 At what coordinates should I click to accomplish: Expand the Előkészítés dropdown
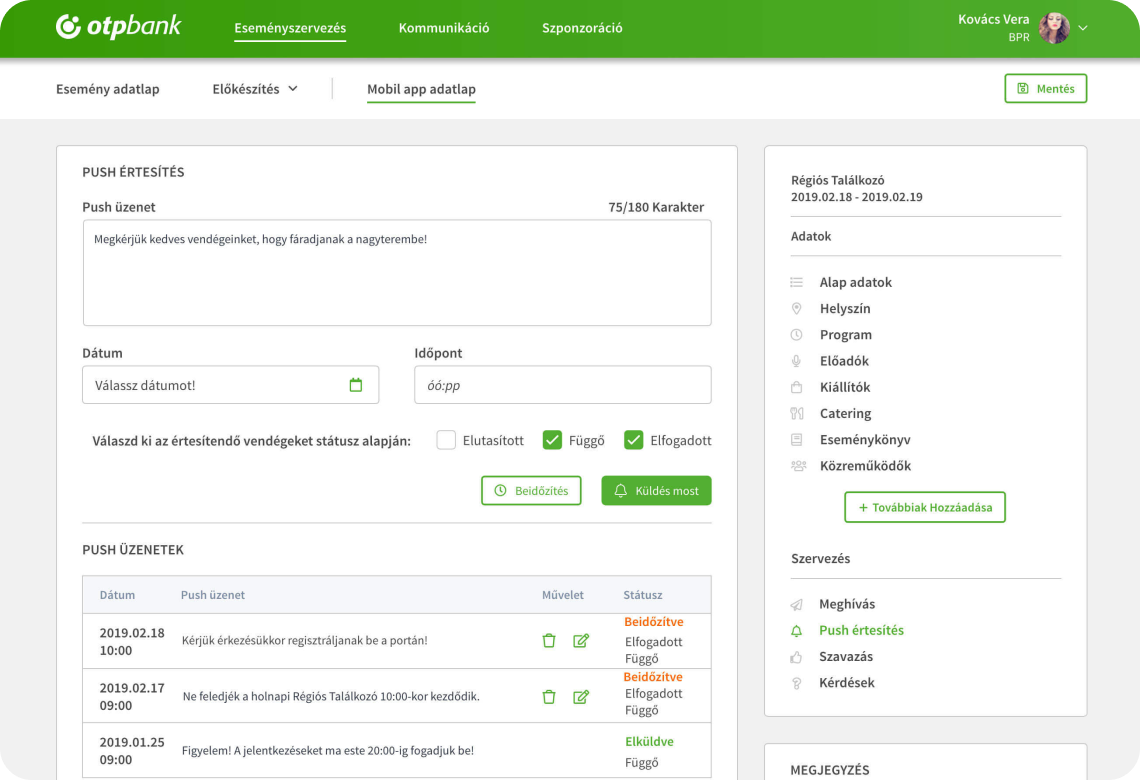[255, 89]
